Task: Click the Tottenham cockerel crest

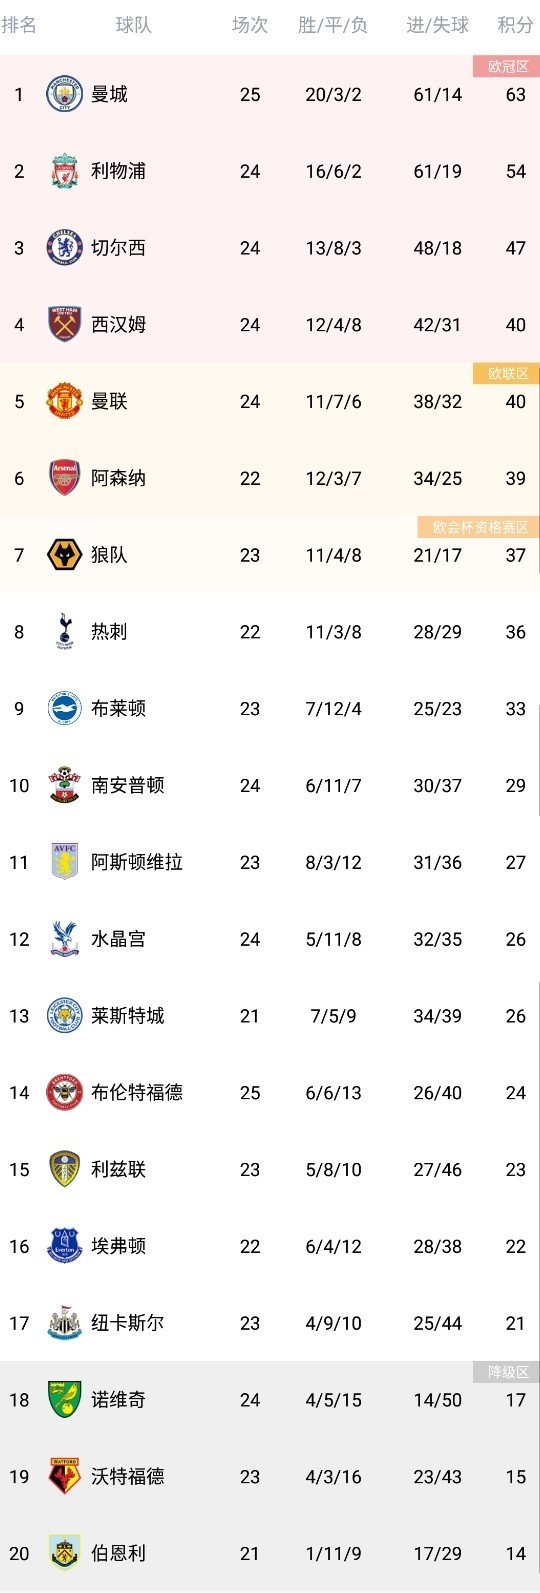Action: (x=65, y=632)
